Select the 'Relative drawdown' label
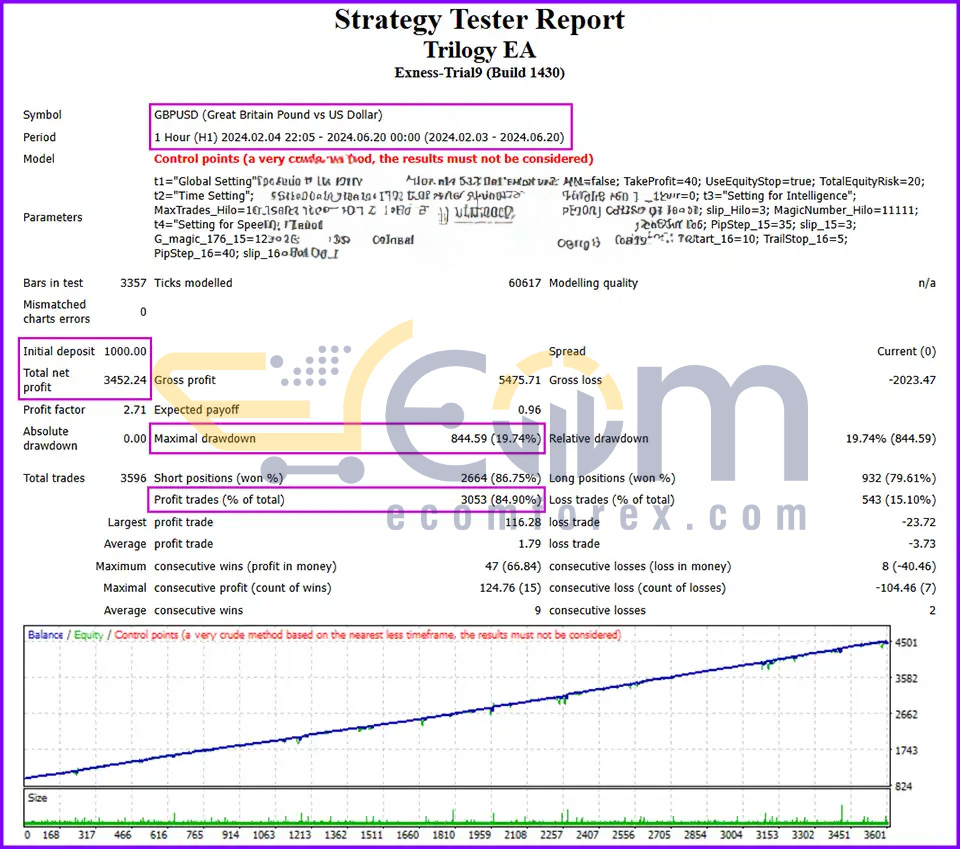 coord(599,439)
